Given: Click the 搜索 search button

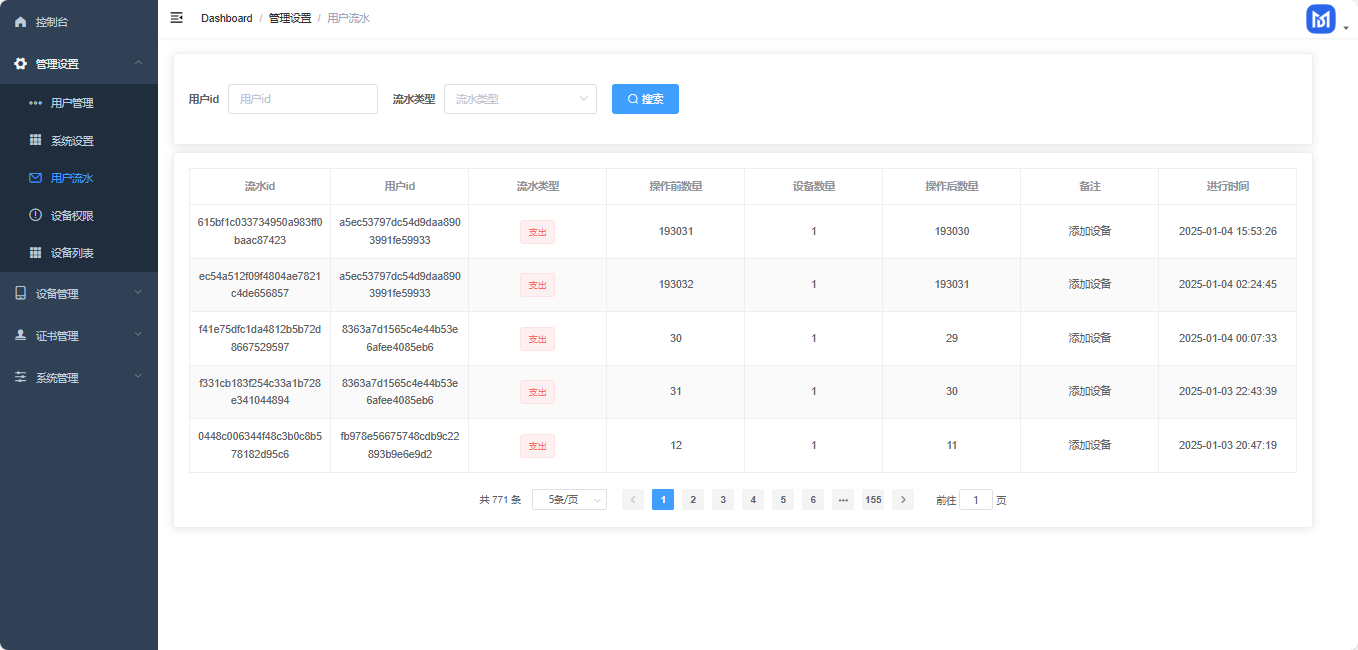Looking at the screenshot, I should [x=645, y=99].
